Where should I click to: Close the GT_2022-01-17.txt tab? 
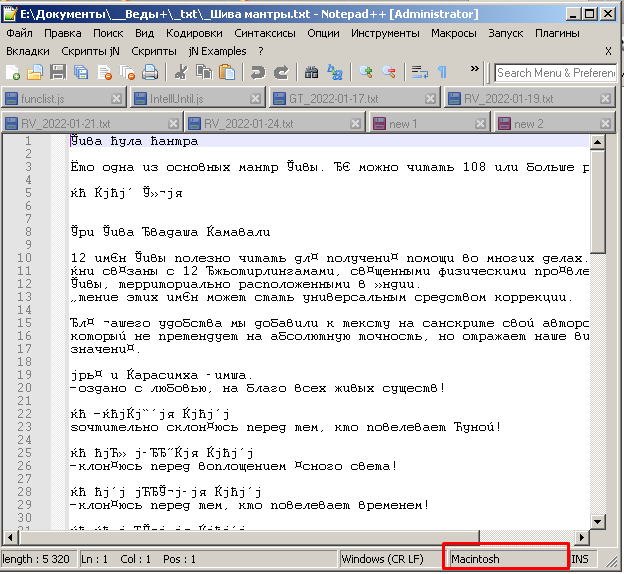[430, 98]
